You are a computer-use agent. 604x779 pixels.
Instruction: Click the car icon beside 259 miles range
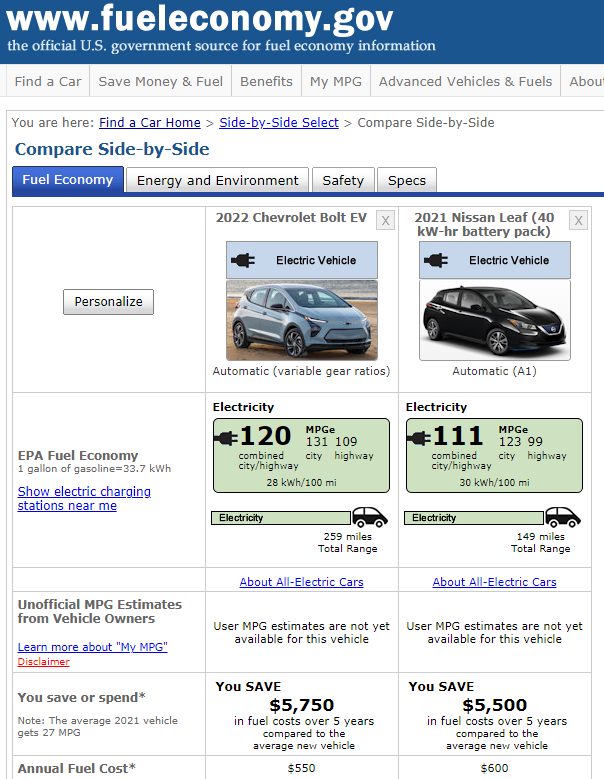coord(370,517)
